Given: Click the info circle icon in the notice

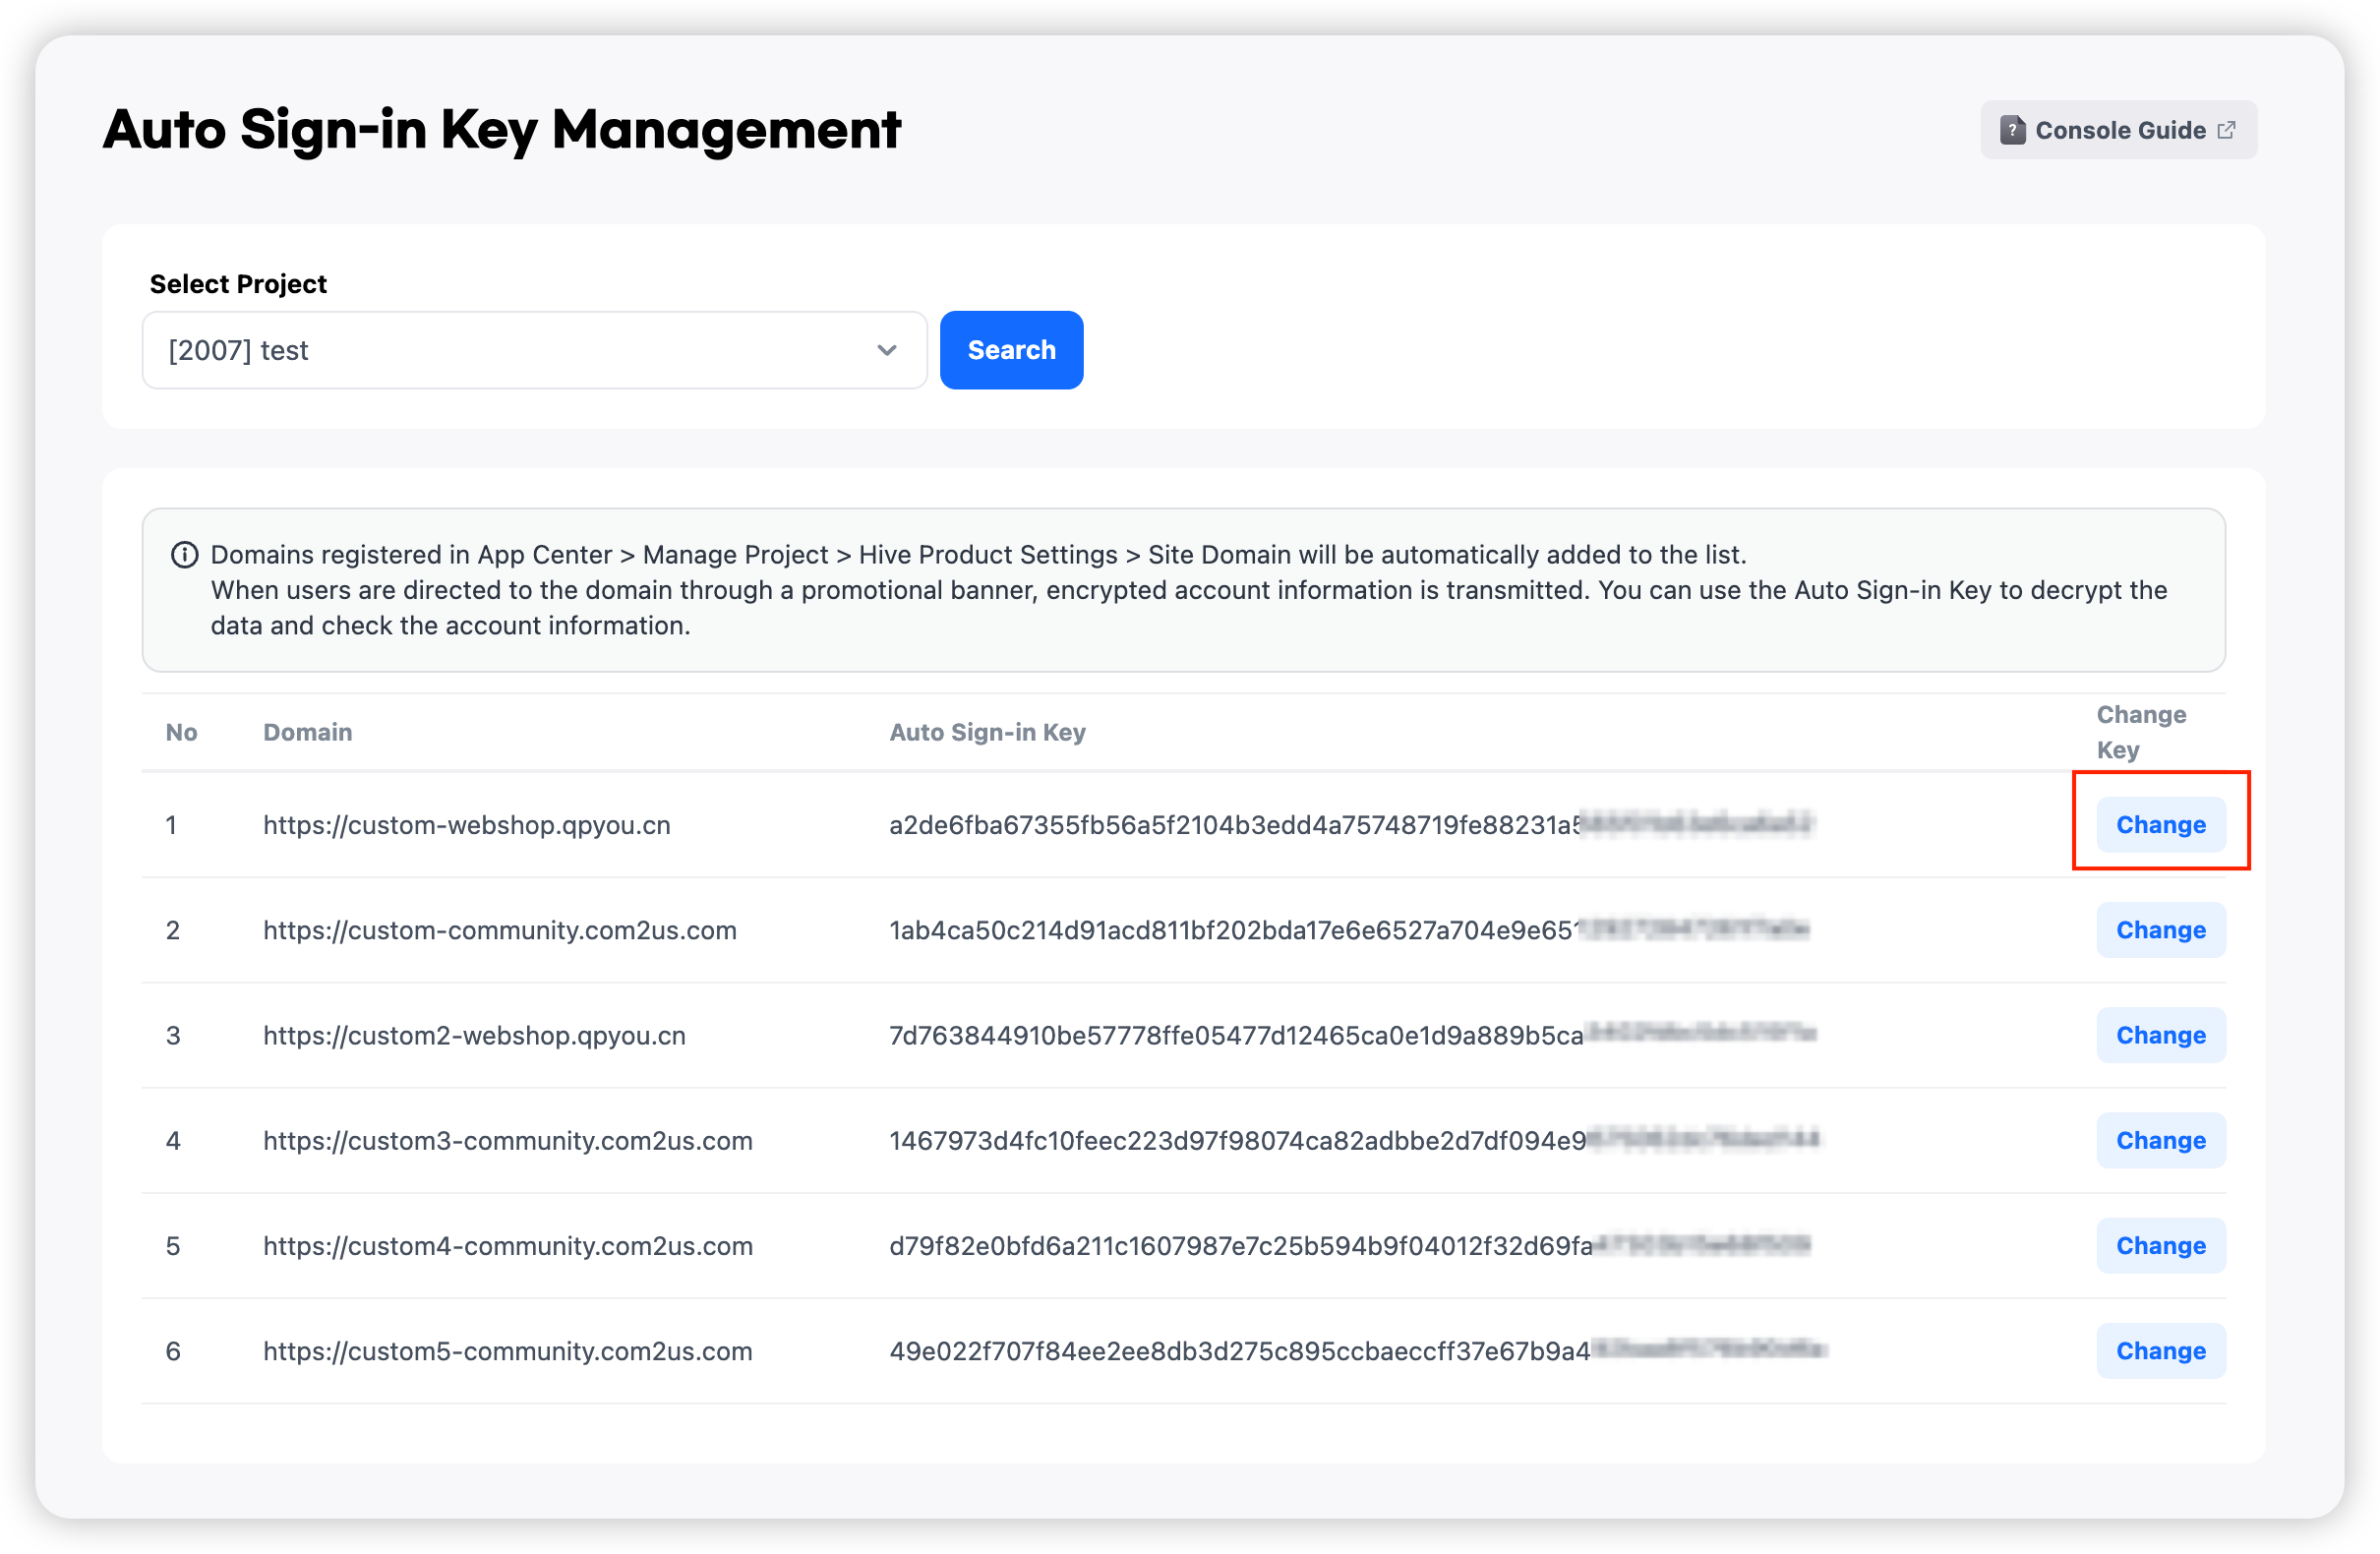Looking at the screenshot, I should [x=184, y=555].
